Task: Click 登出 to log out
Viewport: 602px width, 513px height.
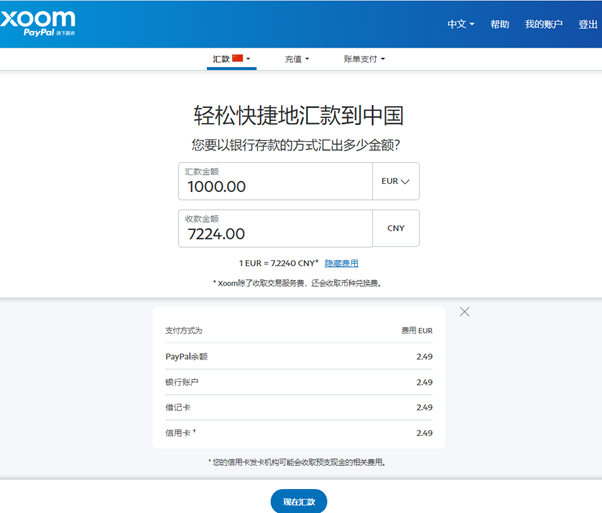Action: pyautogui.click(x=588, y=24)
